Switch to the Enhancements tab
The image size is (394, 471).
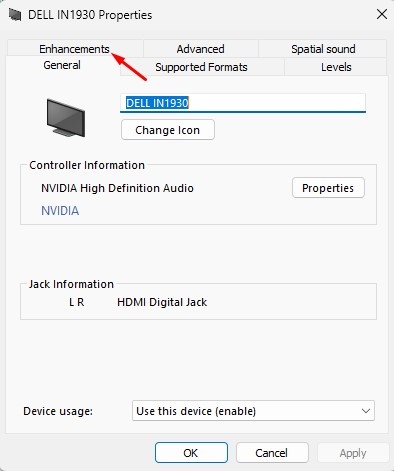tap(74, 49)
